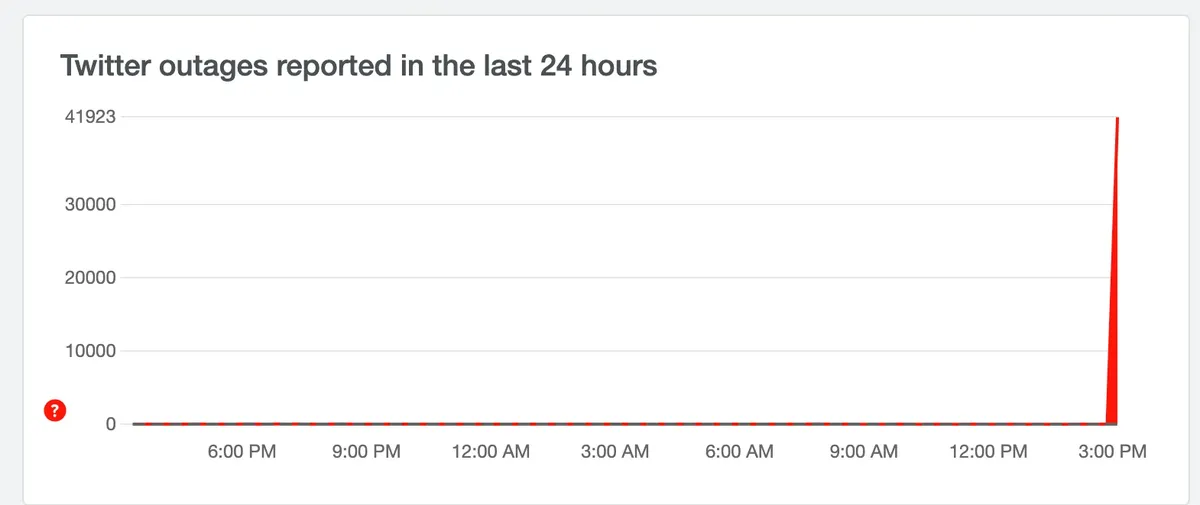
Task: Click the red dashed baseline line
Action: click(x=600, y=424)
